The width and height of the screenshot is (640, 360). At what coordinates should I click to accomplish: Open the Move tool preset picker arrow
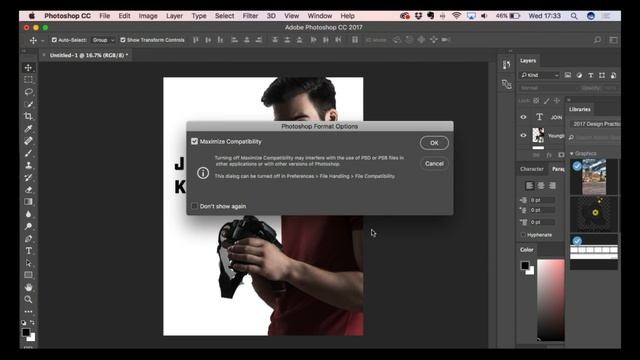point(42,40)
